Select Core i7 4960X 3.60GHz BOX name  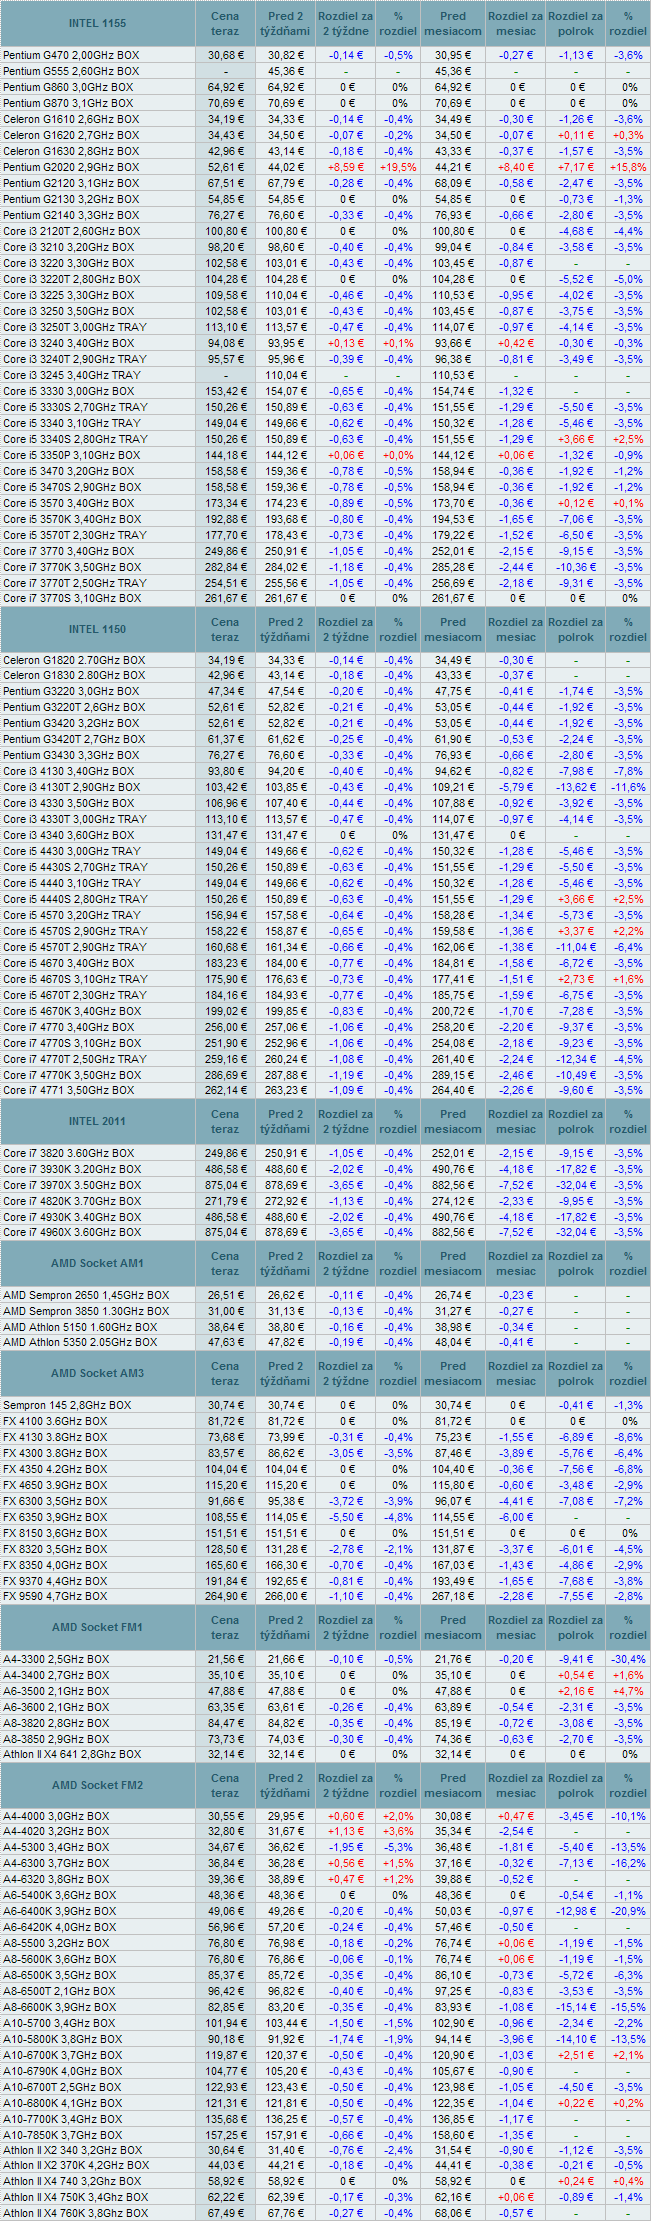72,1232
